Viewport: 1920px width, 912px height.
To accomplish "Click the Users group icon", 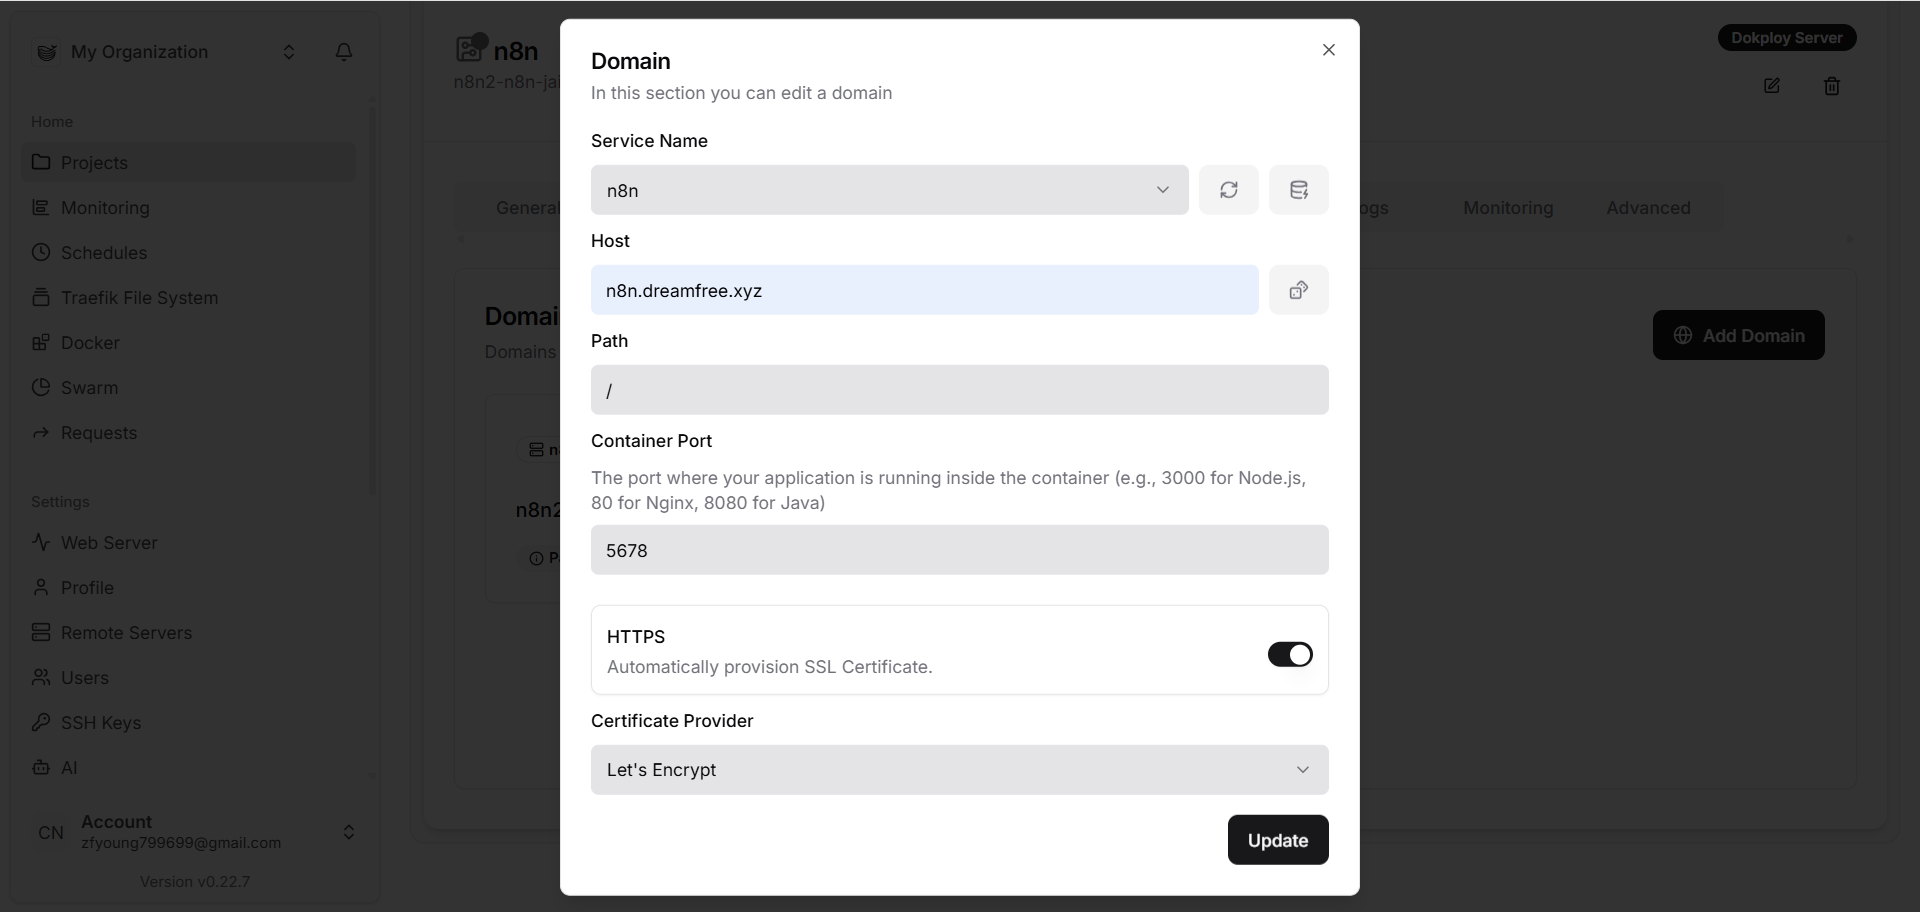I will click(x=41, y=677).
